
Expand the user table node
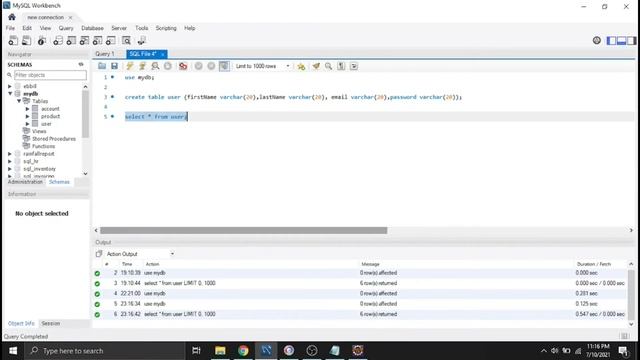point(27,124)
